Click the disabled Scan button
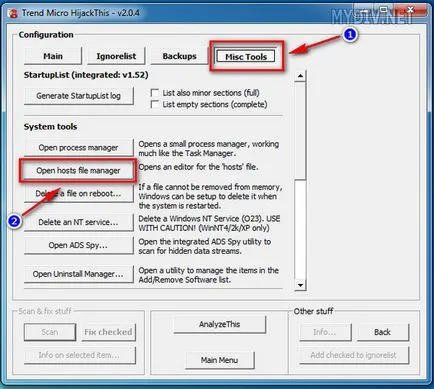 (50, 332)
